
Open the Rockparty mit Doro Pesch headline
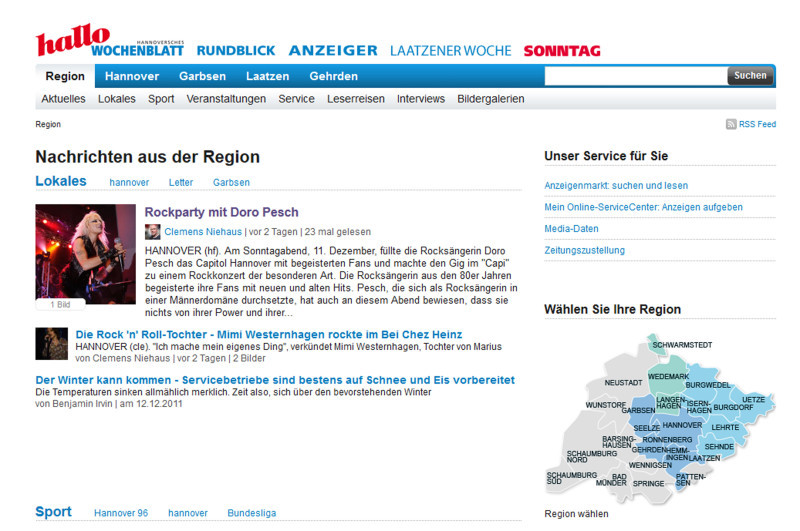pyautogui.click(x=221, y=212)
